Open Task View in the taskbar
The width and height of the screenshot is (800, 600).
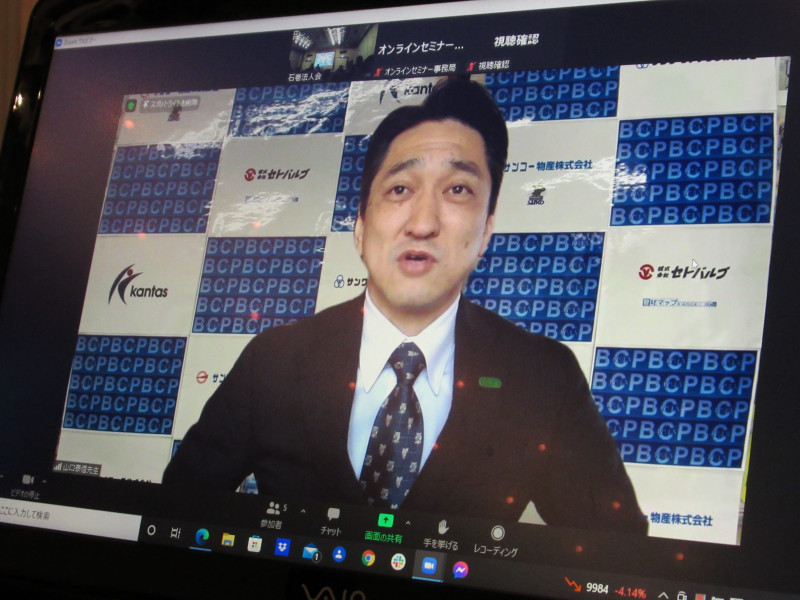[x=176, y=532]
